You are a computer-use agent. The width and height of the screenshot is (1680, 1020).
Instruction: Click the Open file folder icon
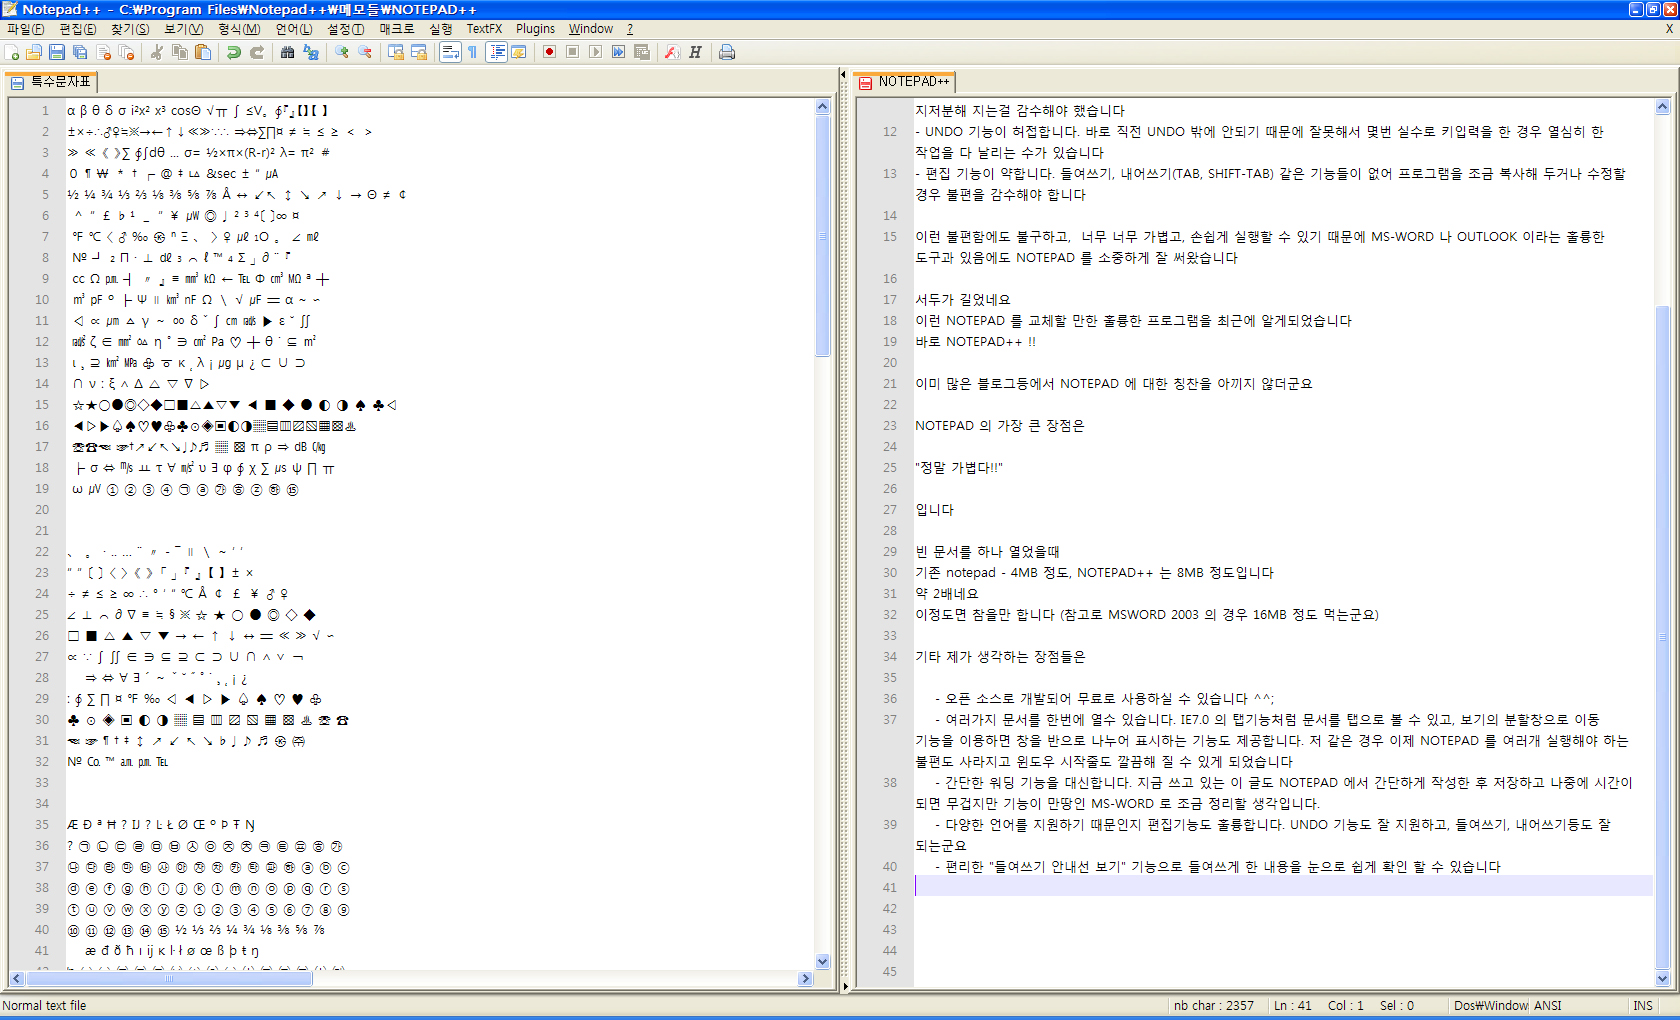tap(34, 52)
